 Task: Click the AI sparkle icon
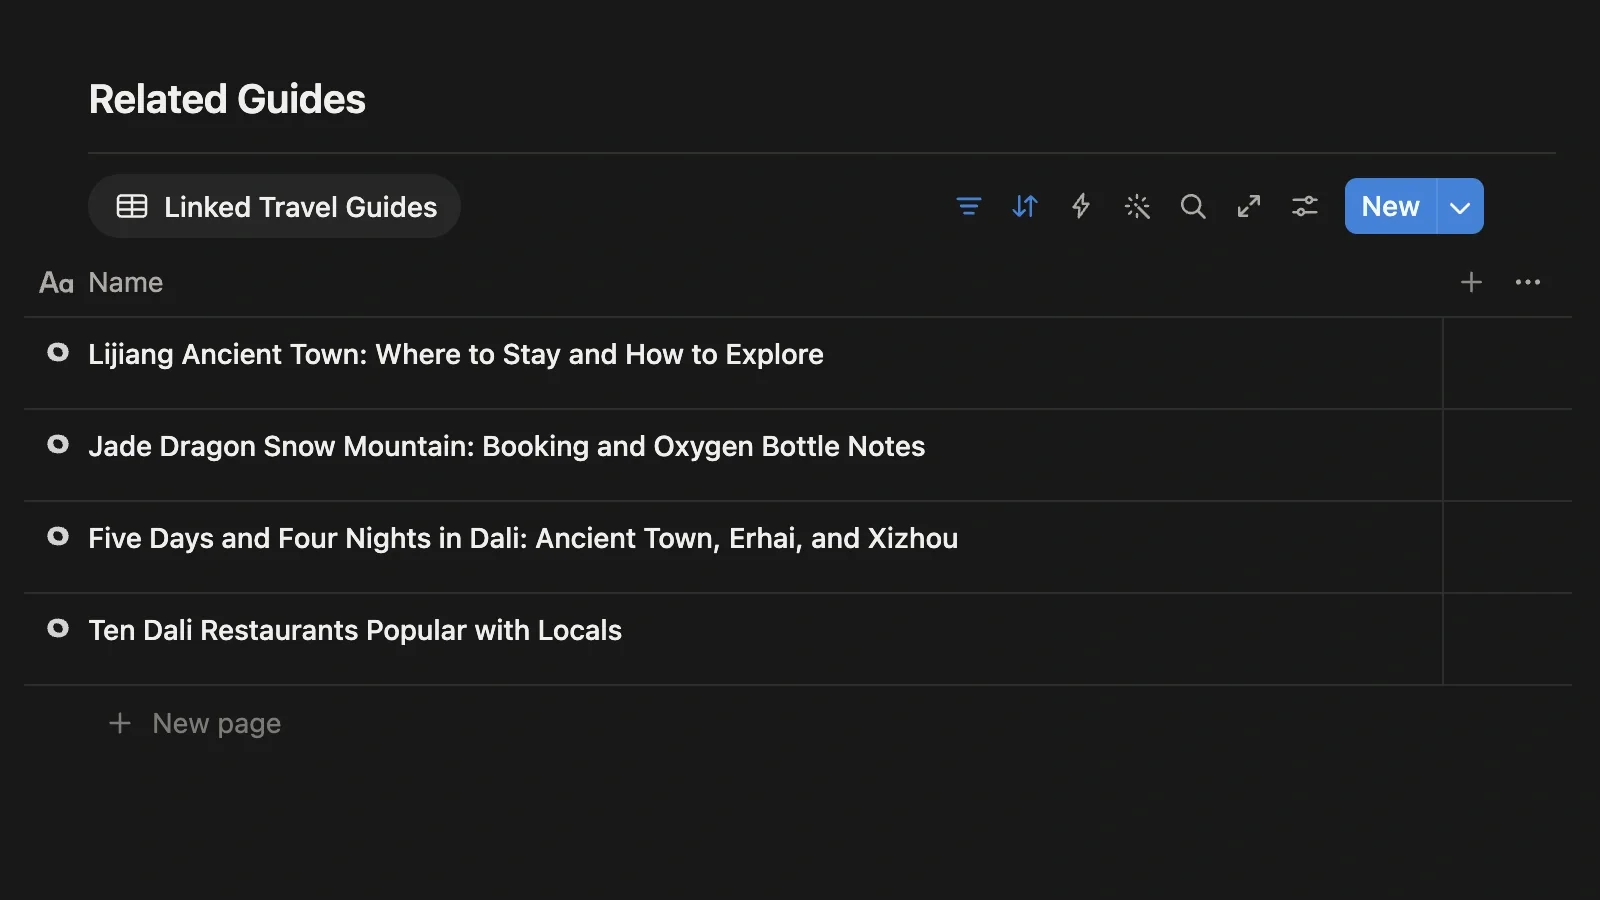(x=1137, y=206)
